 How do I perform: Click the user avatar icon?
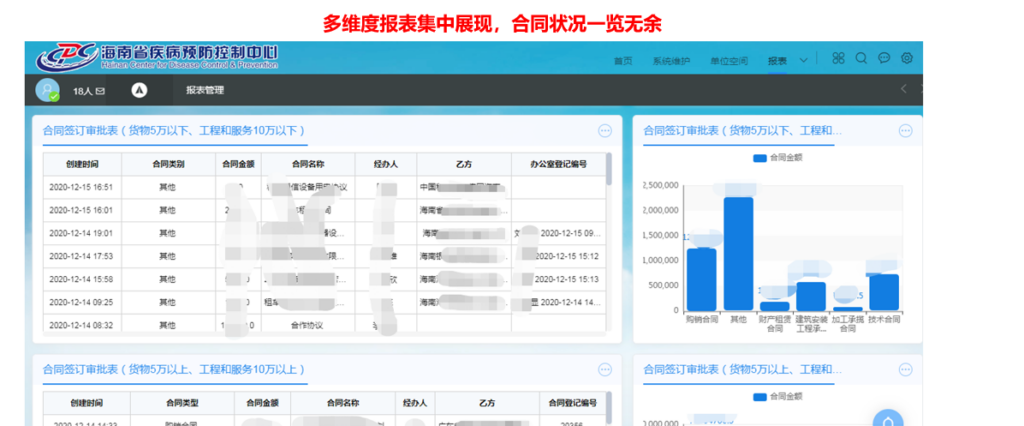[47, 90]
